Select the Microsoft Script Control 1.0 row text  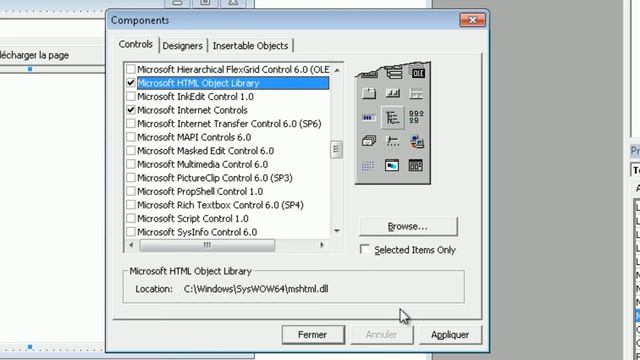click(x=193, y=218)
